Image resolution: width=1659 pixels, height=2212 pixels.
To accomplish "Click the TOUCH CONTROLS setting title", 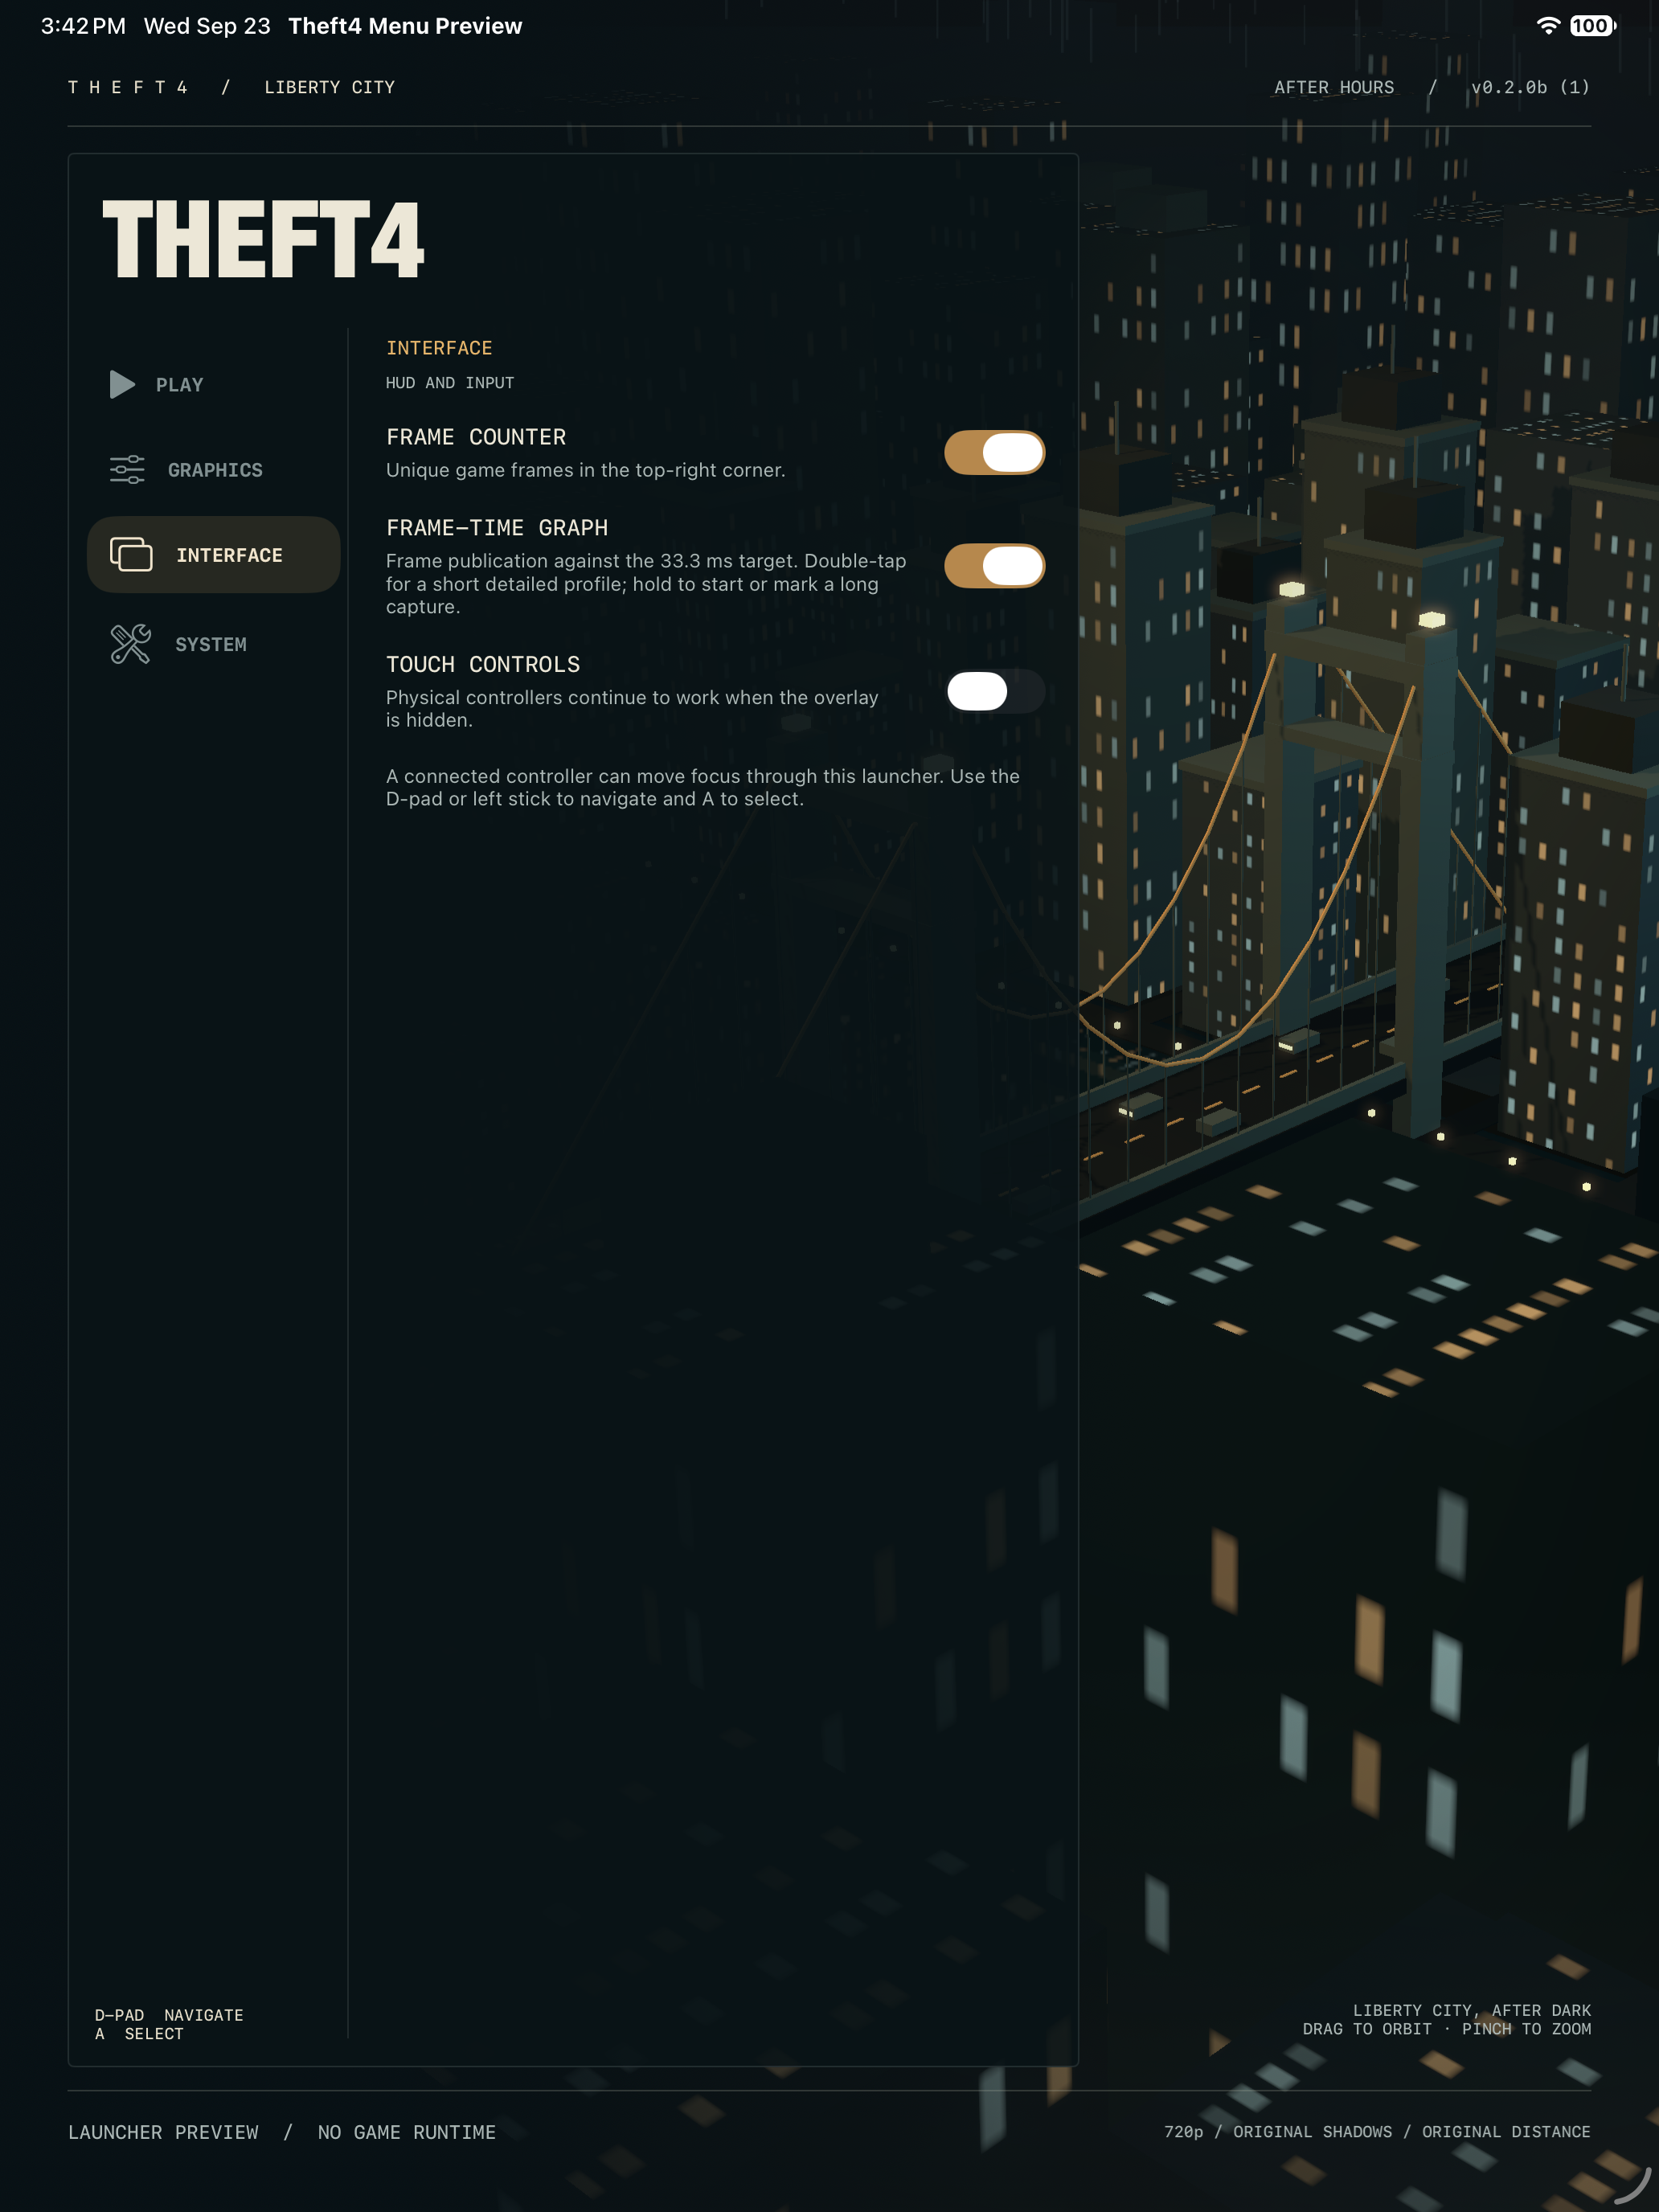I will 483,665.
